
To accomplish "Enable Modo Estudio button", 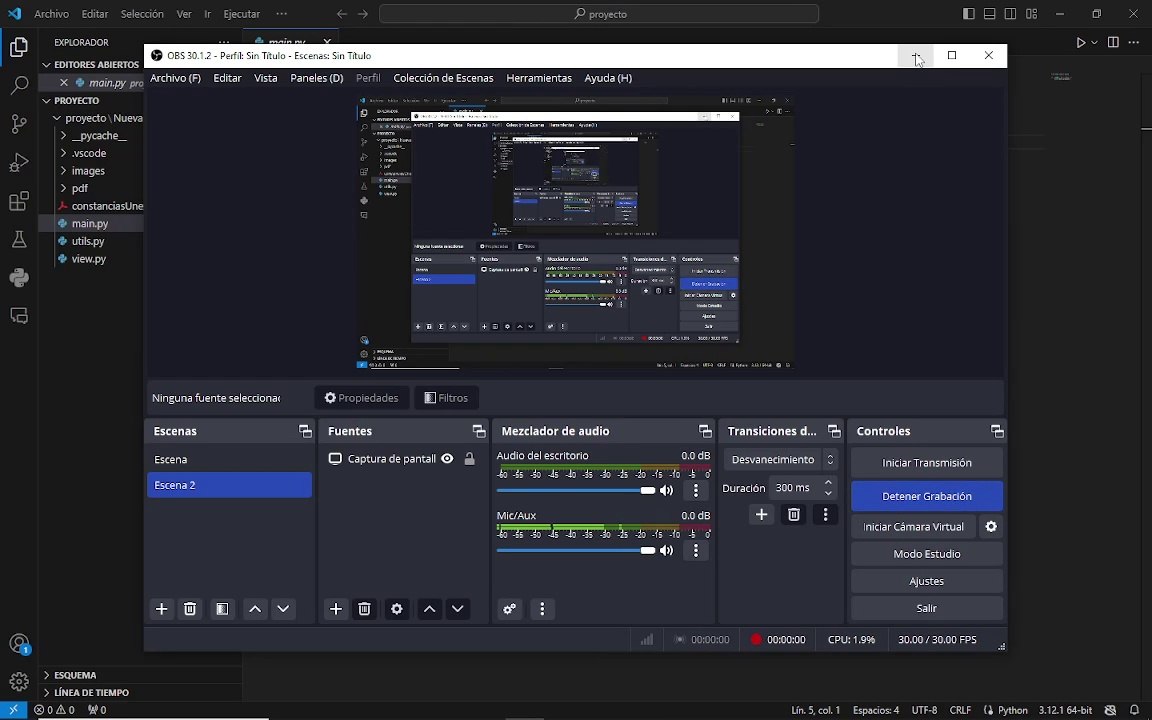I will pos(927,554).
